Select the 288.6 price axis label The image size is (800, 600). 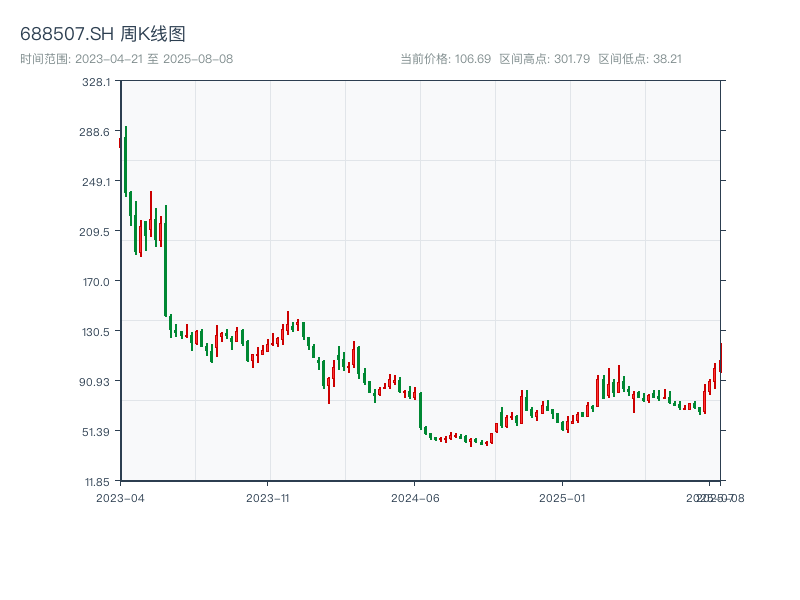(x=96, y=132)
